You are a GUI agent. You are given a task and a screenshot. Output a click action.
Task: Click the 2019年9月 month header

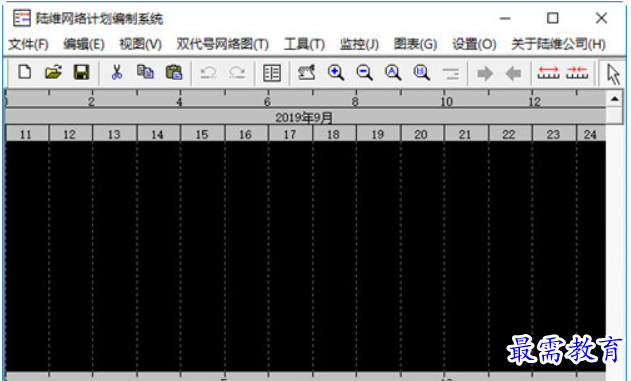(x=304, y=117)
